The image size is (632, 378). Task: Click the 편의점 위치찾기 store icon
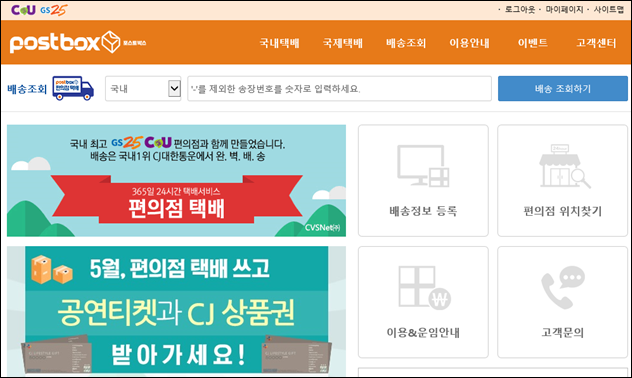(x=564, y=166)
